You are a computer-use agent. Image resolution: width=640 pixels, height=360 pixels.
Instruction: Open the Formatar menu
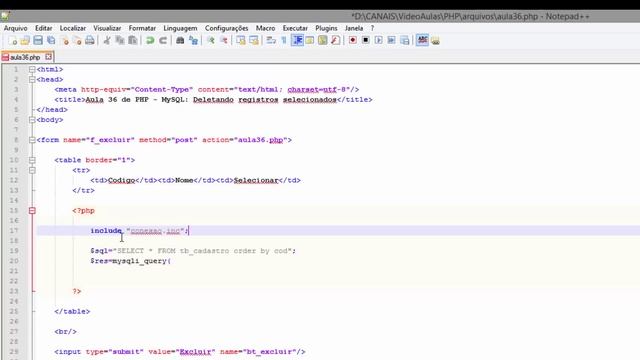[x=142, y=28]
